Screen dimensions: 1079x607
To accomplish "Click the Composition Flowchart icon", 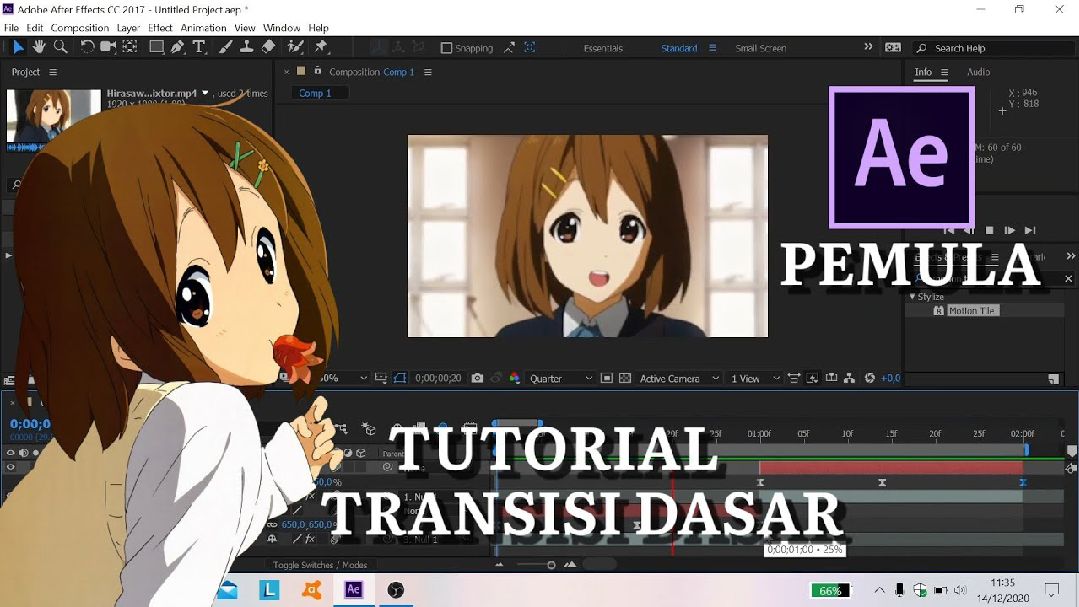I will (x=850, y=378).
